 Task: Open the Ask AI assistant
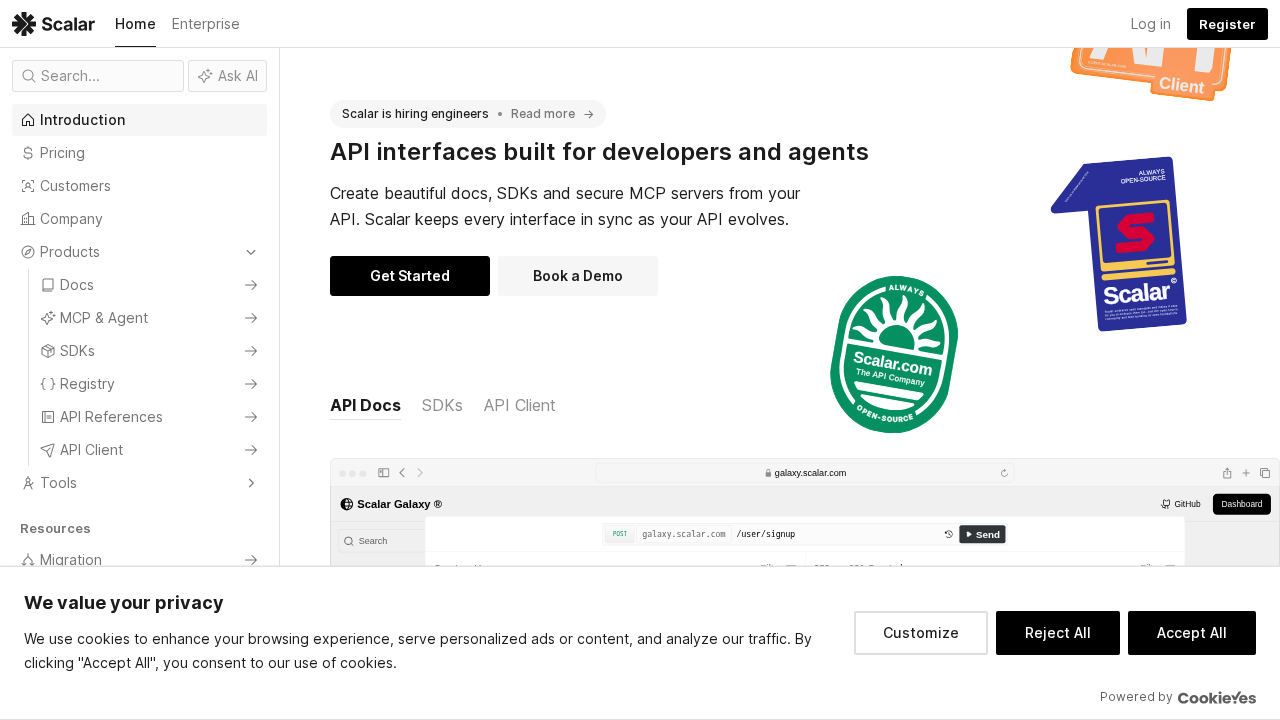[x=227, y=76]
